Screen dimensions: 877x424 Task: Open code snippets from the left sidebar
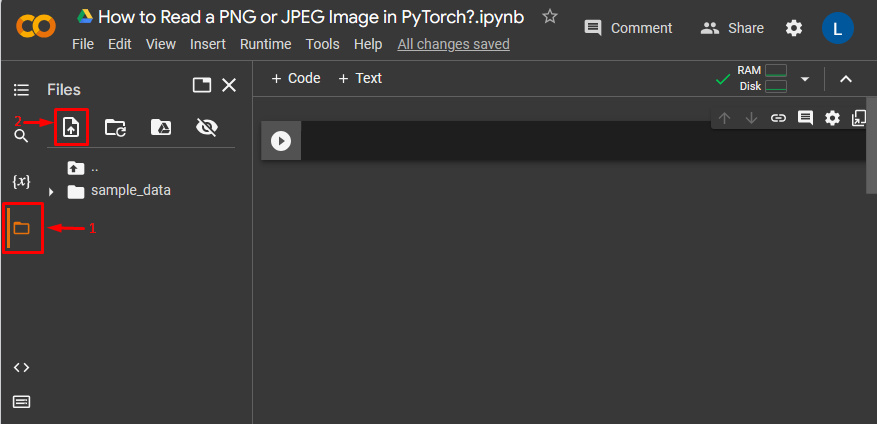pos(21,367)
